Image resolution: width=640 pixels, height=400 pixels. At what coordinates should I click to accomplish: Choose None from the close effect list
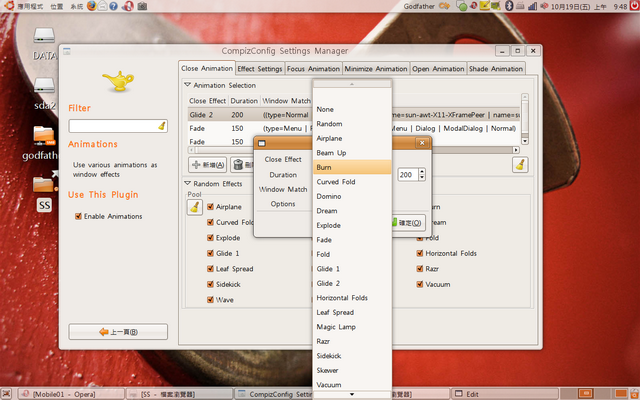click(x=352, y=109)
